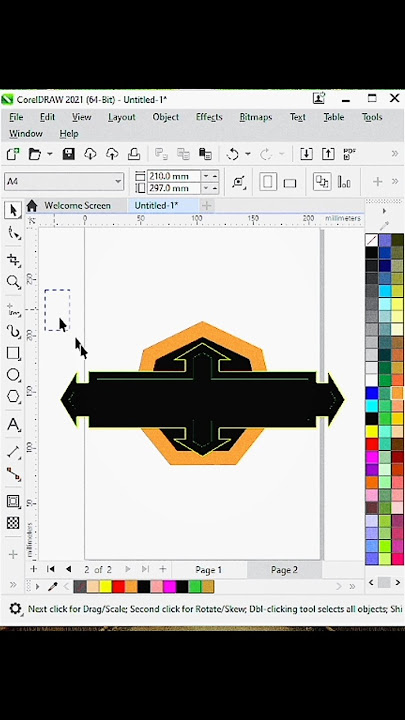This screenshot has height=720, width=405.
Task: Switch to Page 1 tab
Action: pos(208,570)
